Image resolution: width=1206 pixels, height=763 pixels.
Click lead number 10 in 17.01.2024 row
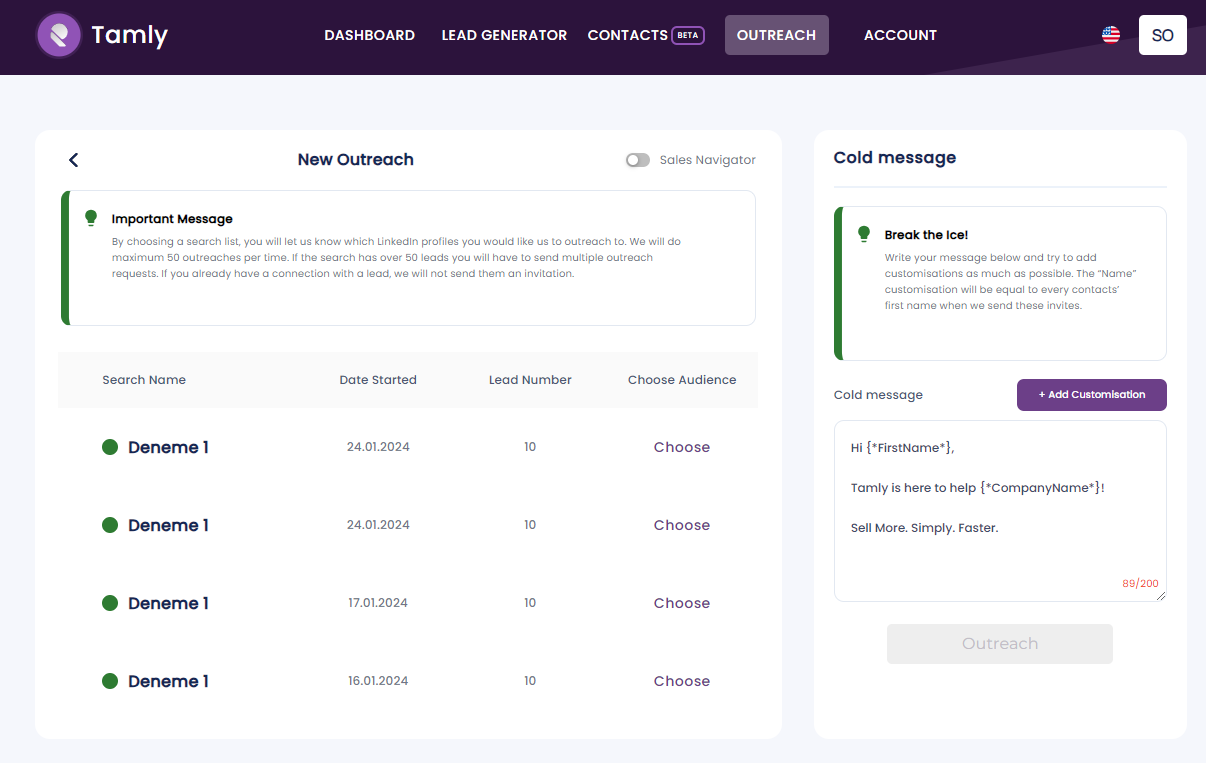click(530, 603)
